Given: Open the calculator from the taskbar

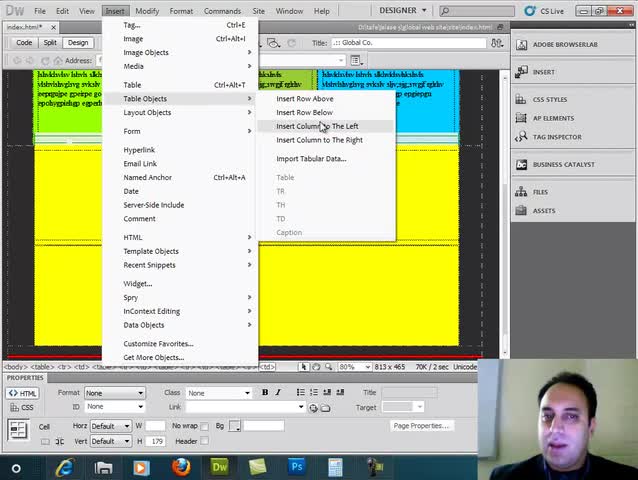Looking at the screenshot, I should pyautogui.click(x=335, y=467).
